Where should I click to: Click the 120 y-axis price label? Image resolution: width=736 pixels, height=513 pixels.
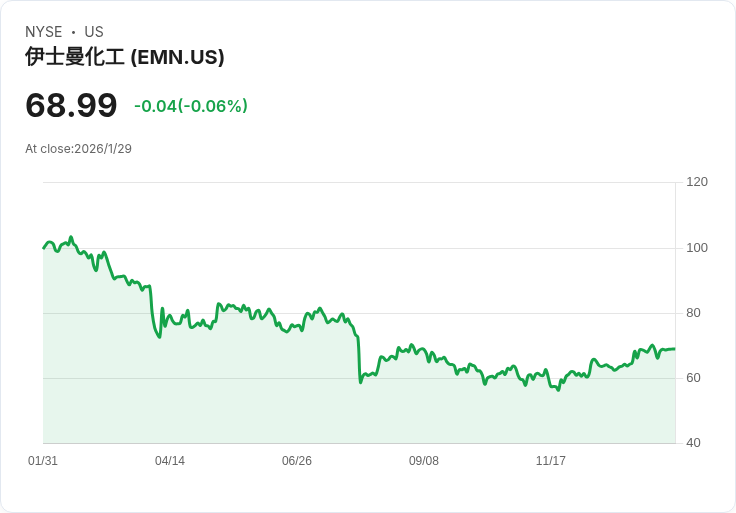click(x=697, y=182)
